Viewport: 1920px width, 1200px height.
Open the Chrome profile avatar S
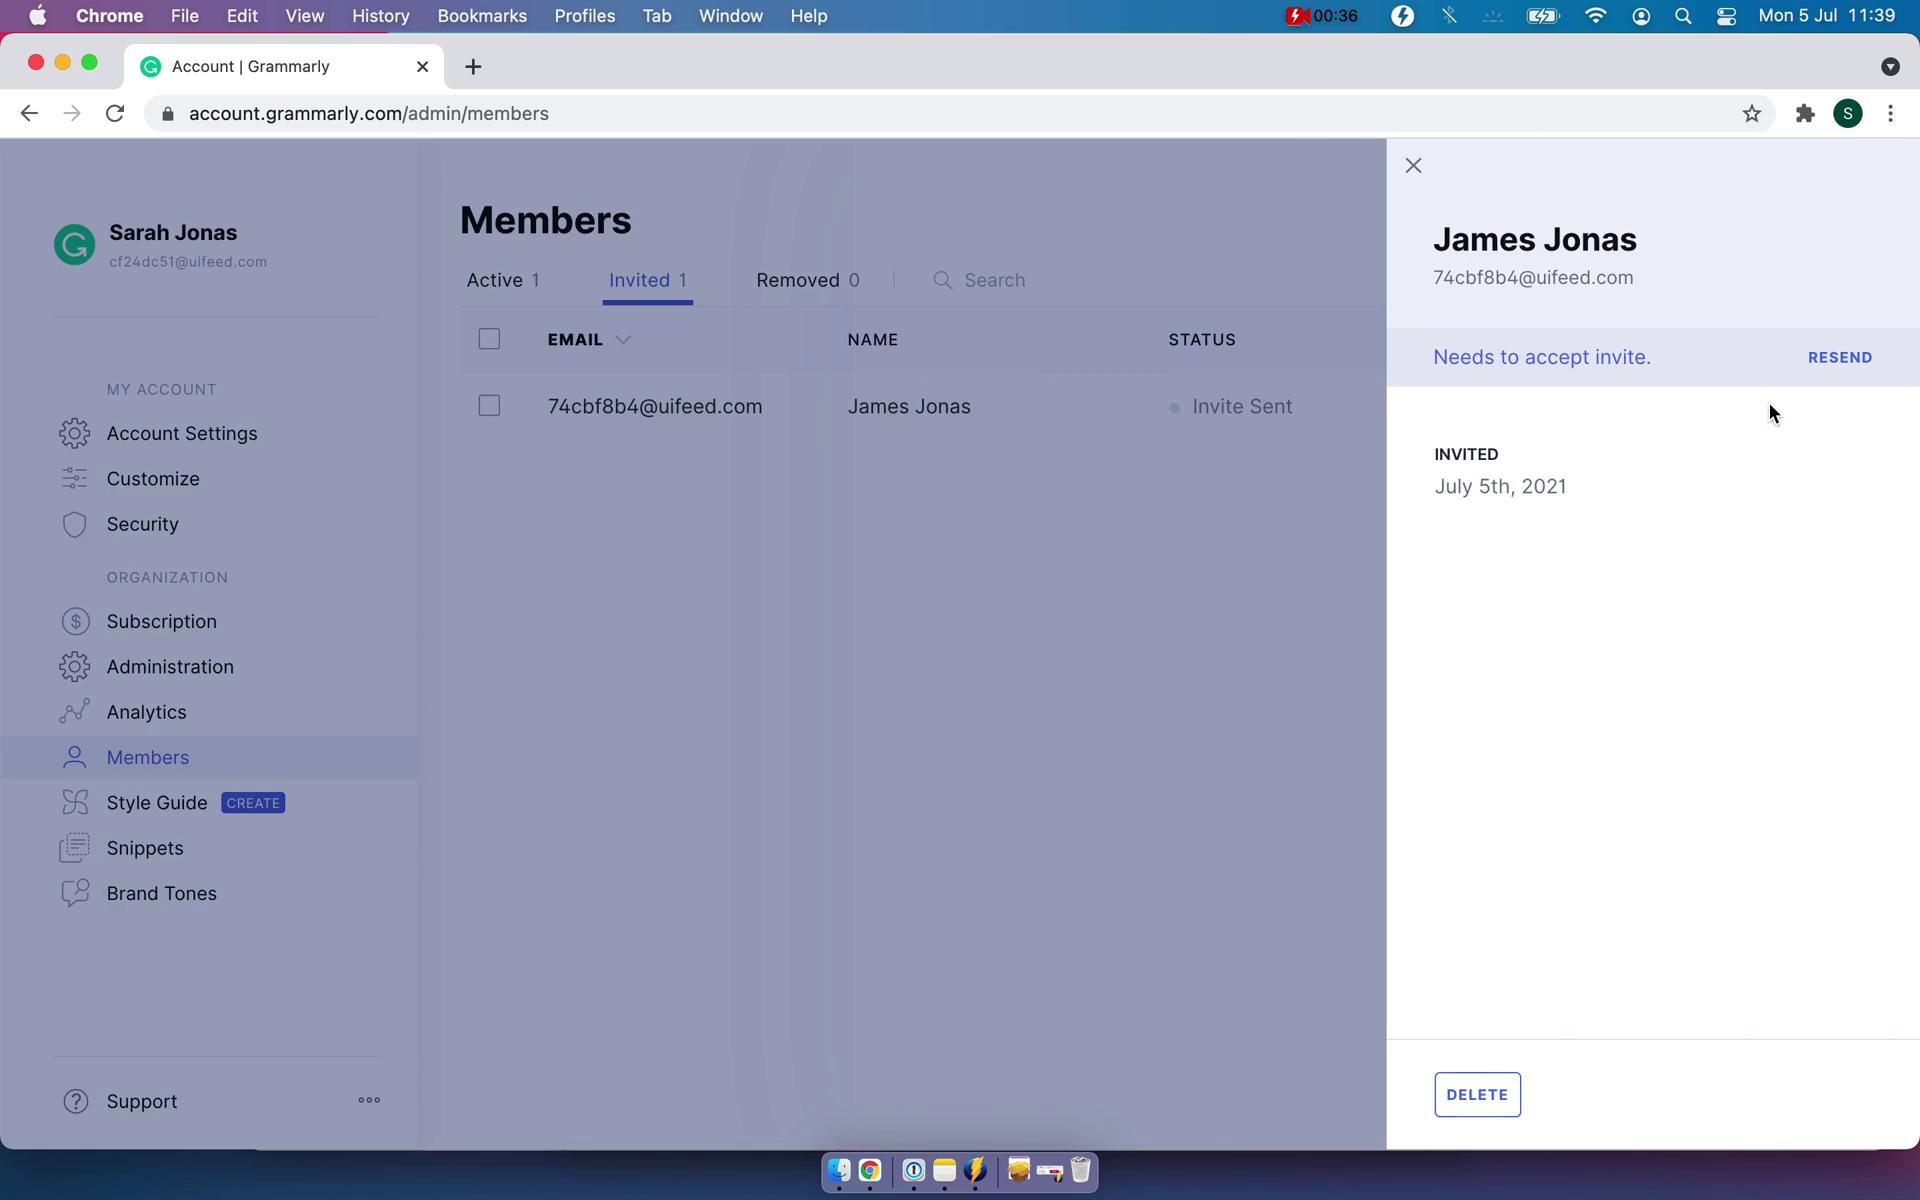click(x=1848, y=114)
